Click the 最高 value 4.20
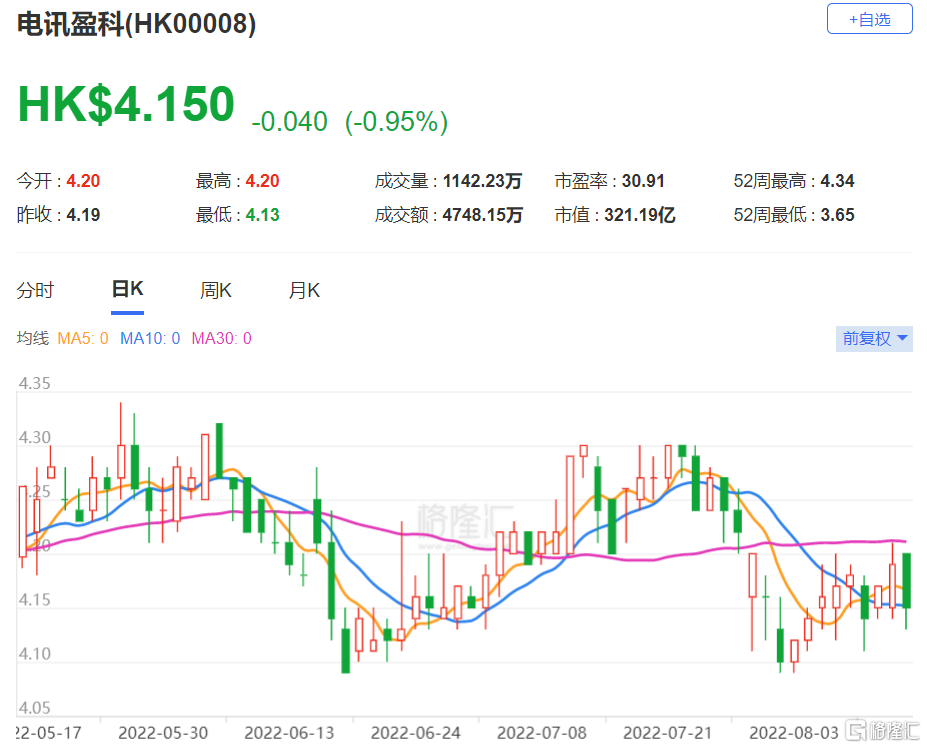The width and height of the screenshot is (927, 748). point(262,181)
